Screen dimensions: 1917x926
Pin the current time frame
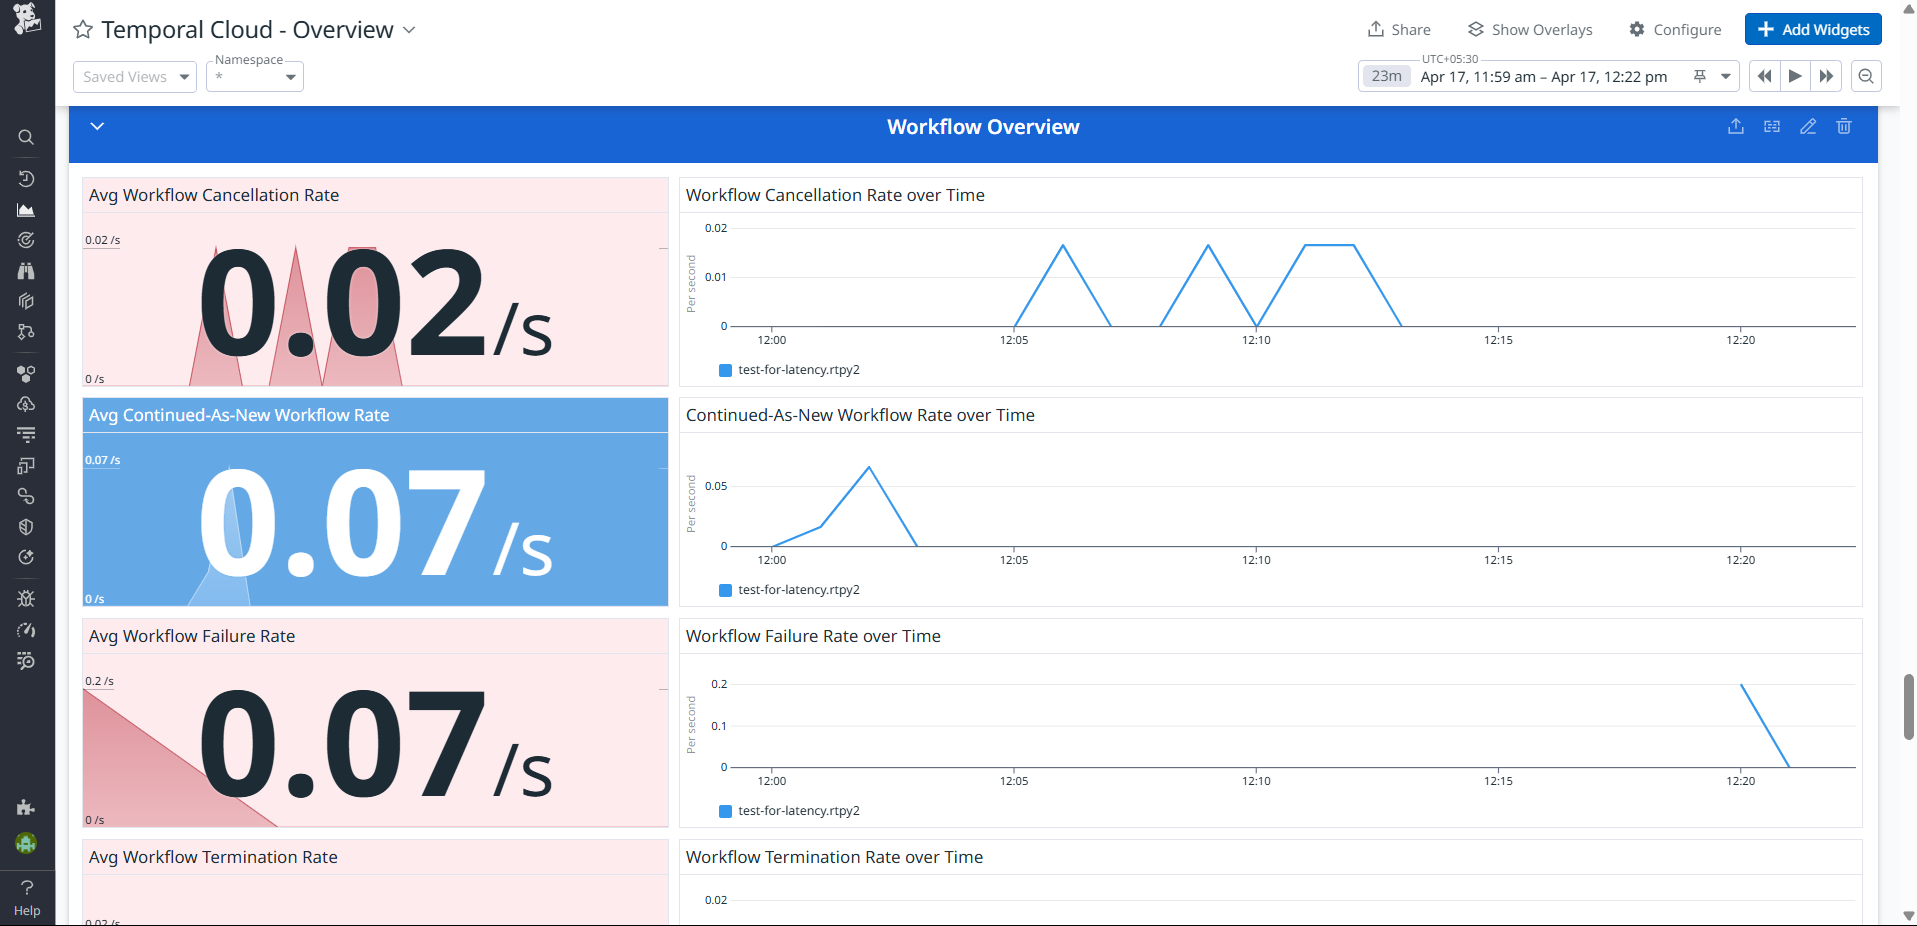click(x=1700, y=76)
